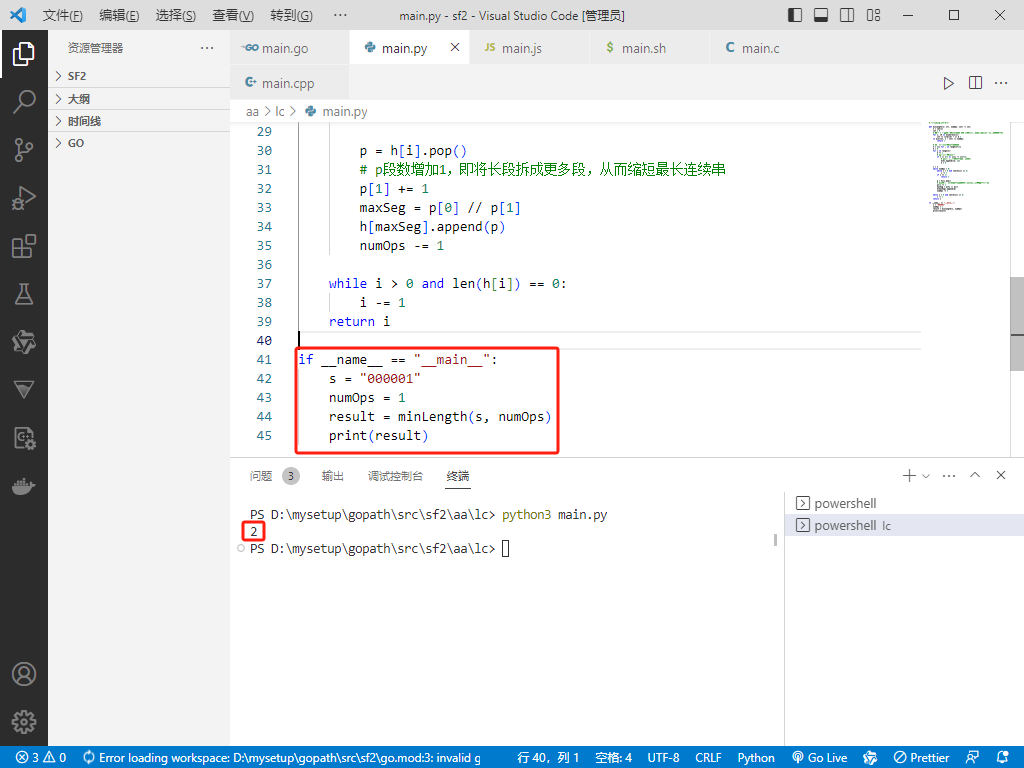Open the Explorer view in activity bar
The height and width of the screenshot is (768, 1024).
coord(24,54)
